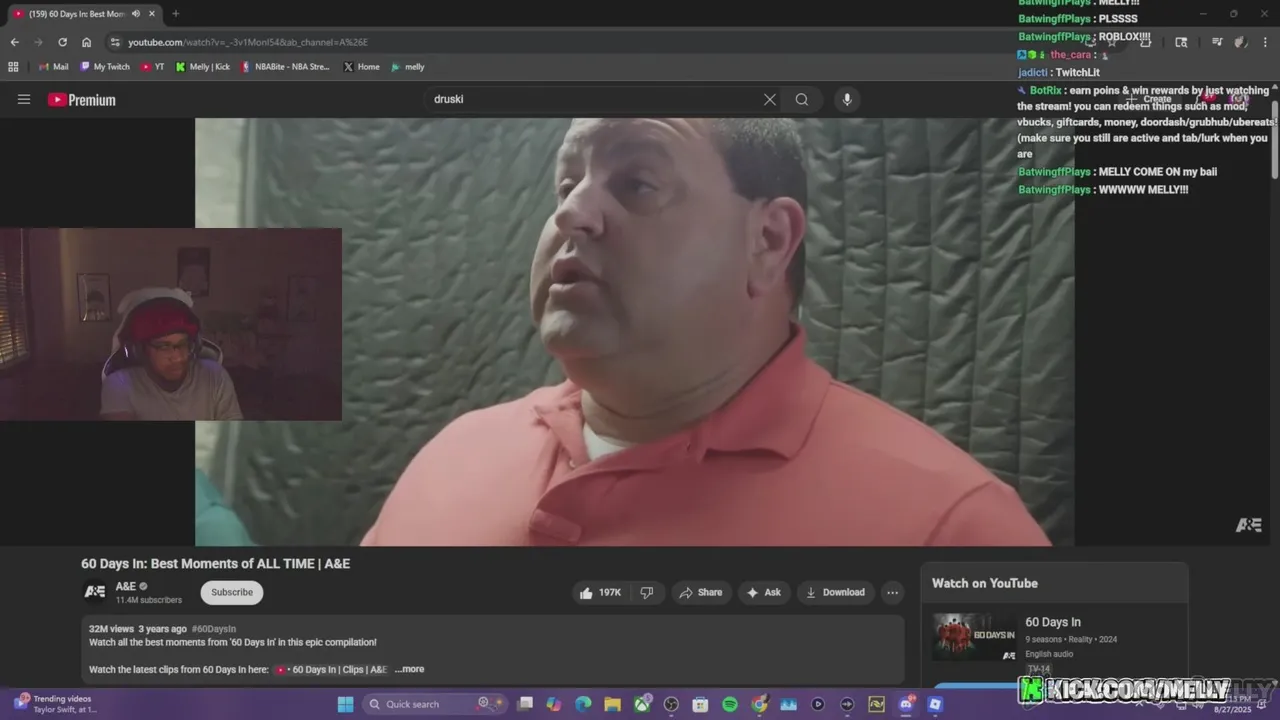The image size is (1280, 720).
Task: Open the Mail bookmark
Action: point(53,67)
